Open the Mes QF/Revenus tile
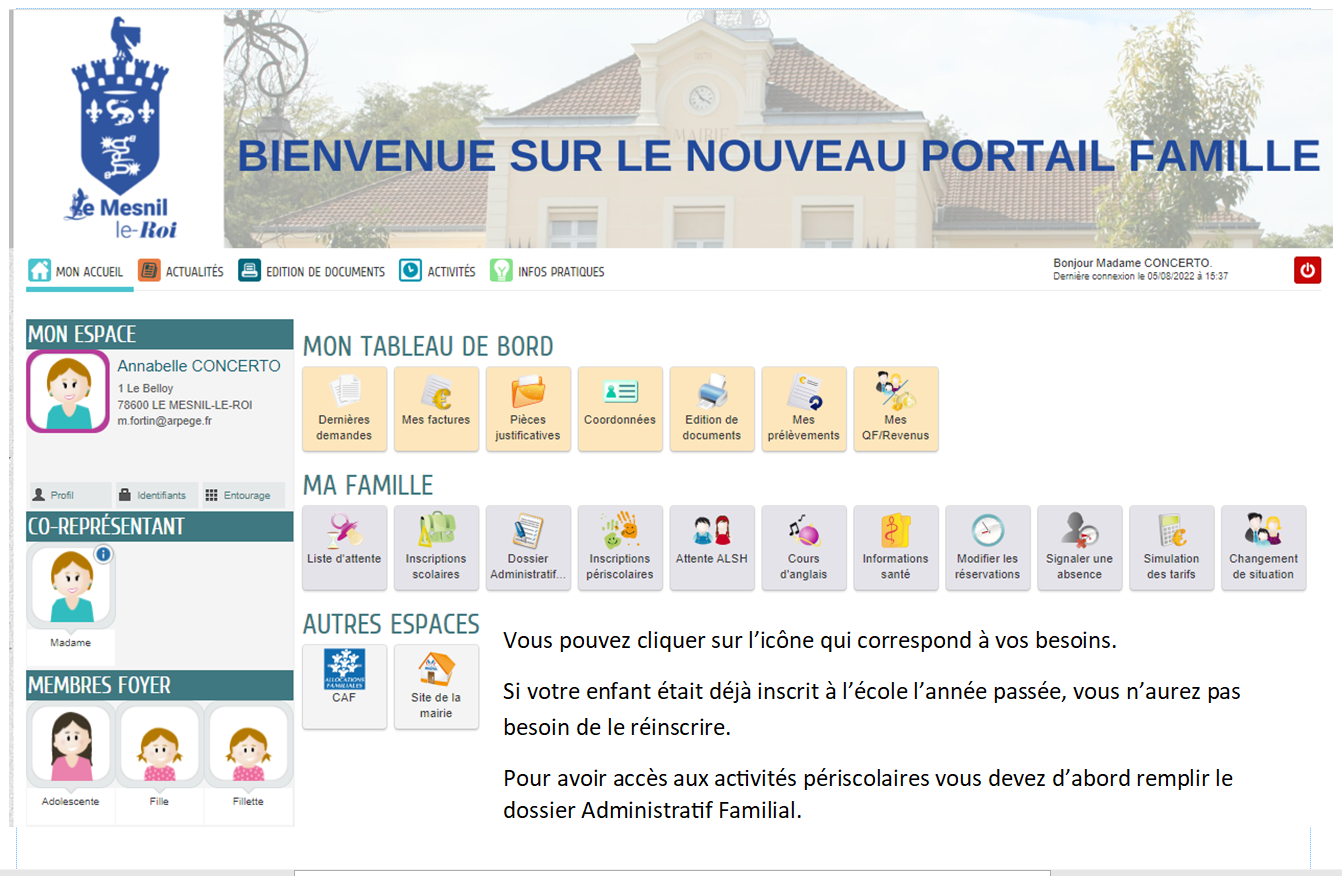The width and height of the screenshot is (1342, 876). (896, 408)
